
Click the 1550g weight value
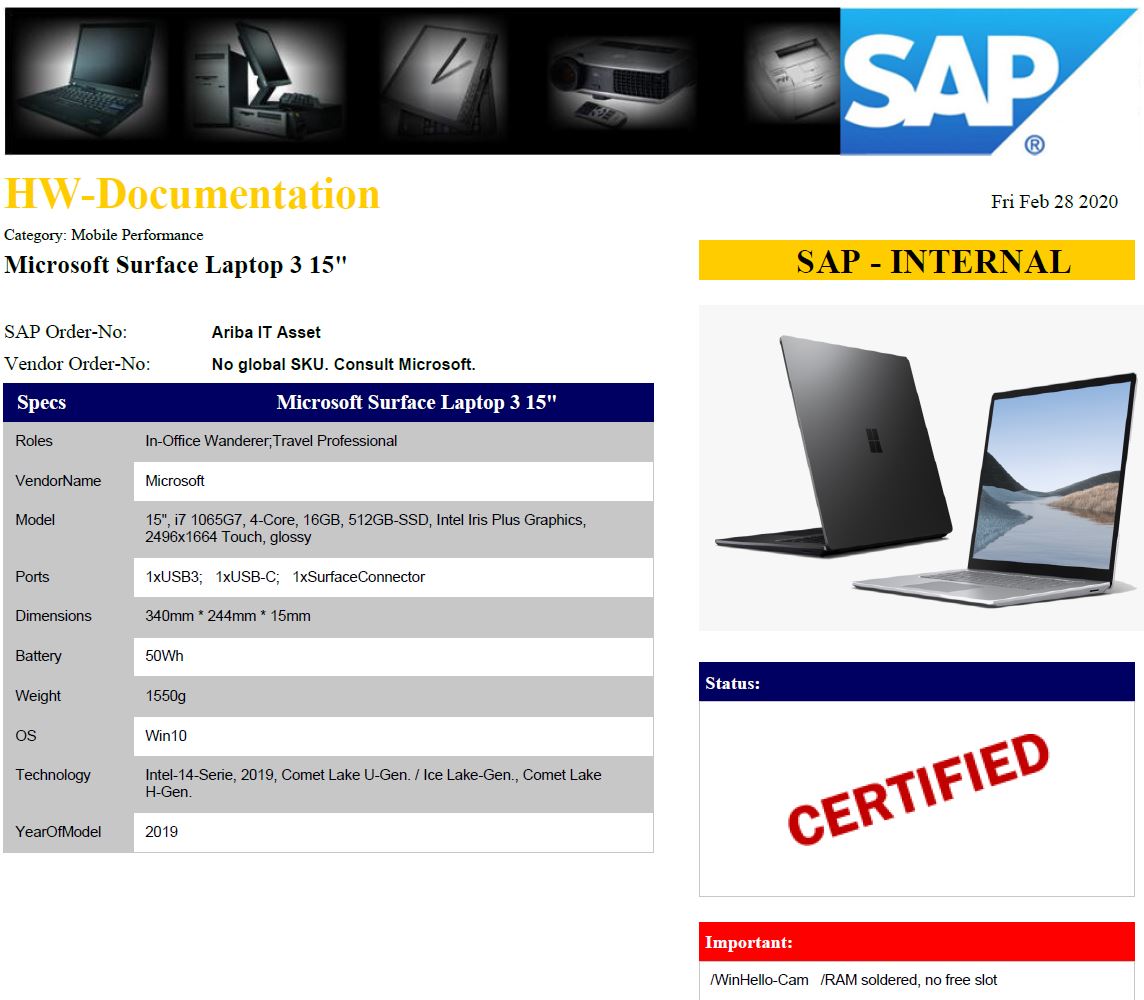pos(166,697)
